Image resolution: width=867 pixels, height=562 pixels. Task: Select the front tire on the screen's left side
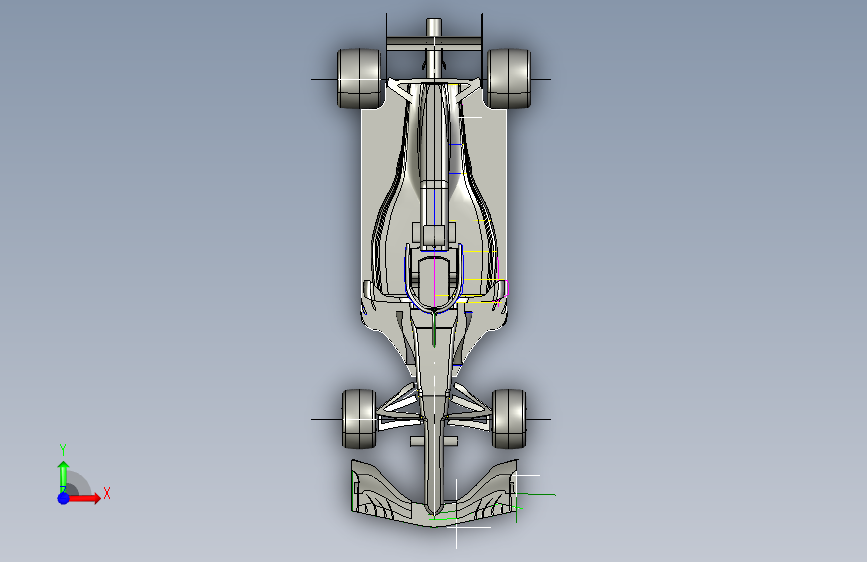point(359,418)
